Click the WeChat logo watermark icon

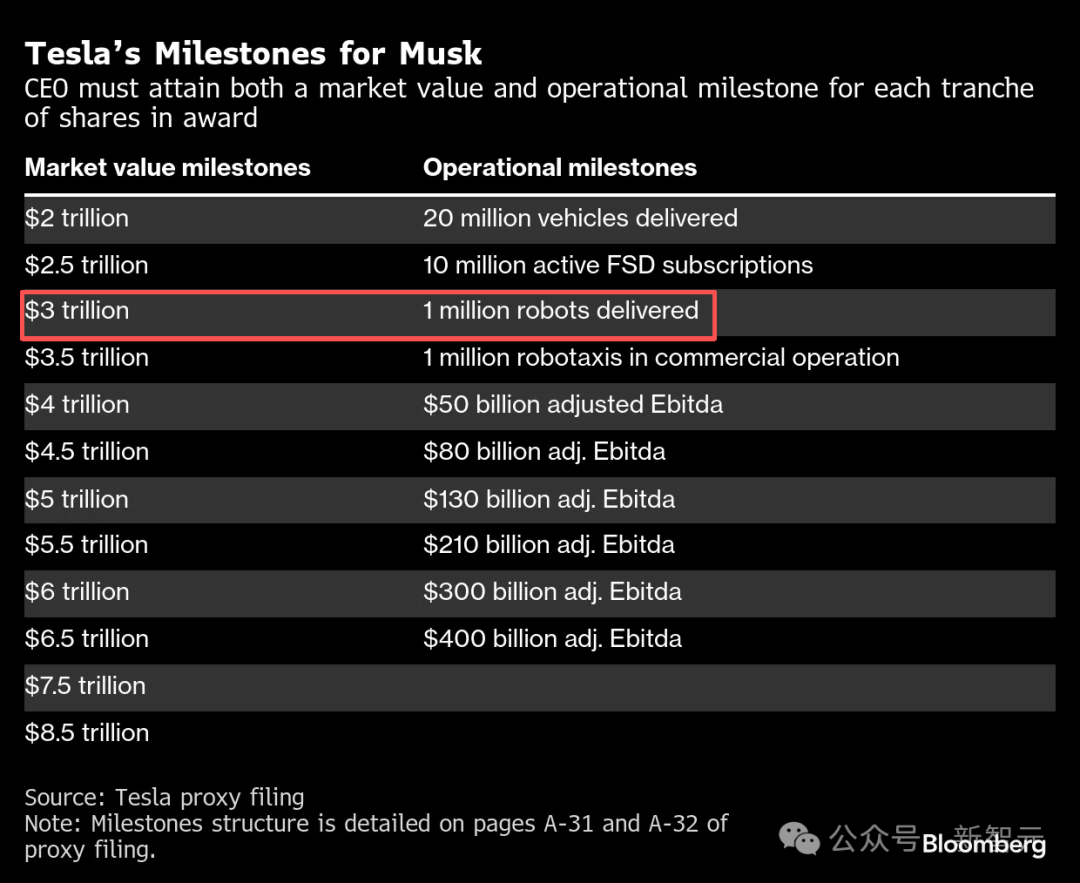(x=800, y=838)
